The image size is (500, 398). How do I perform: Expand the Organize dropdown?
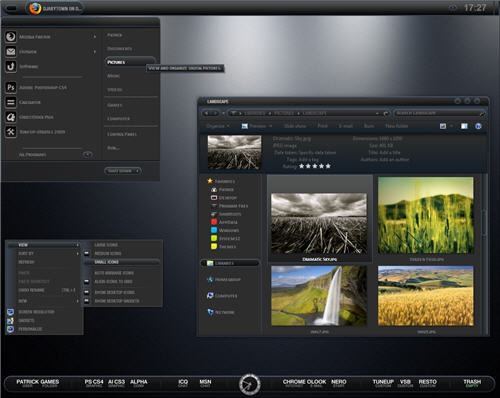(x=218, y=126)
